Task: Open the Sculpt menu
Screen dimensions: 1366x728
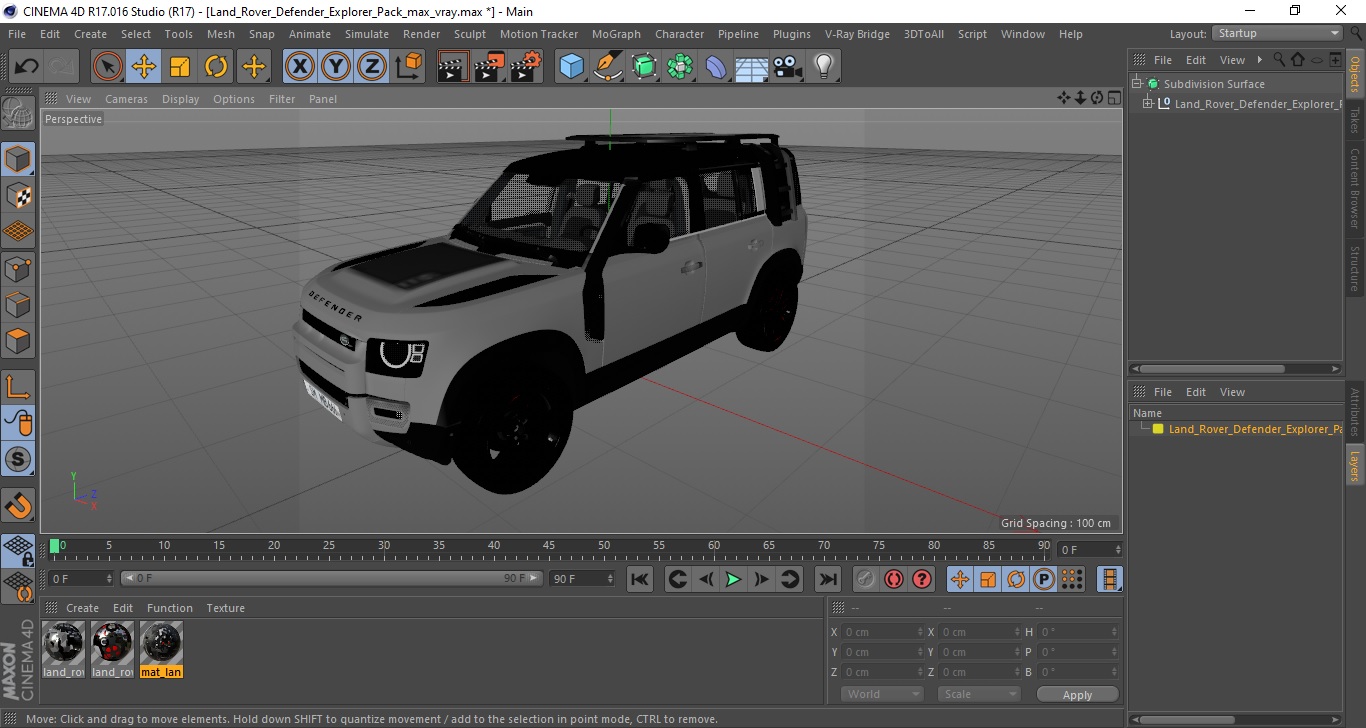Action: 470,34
